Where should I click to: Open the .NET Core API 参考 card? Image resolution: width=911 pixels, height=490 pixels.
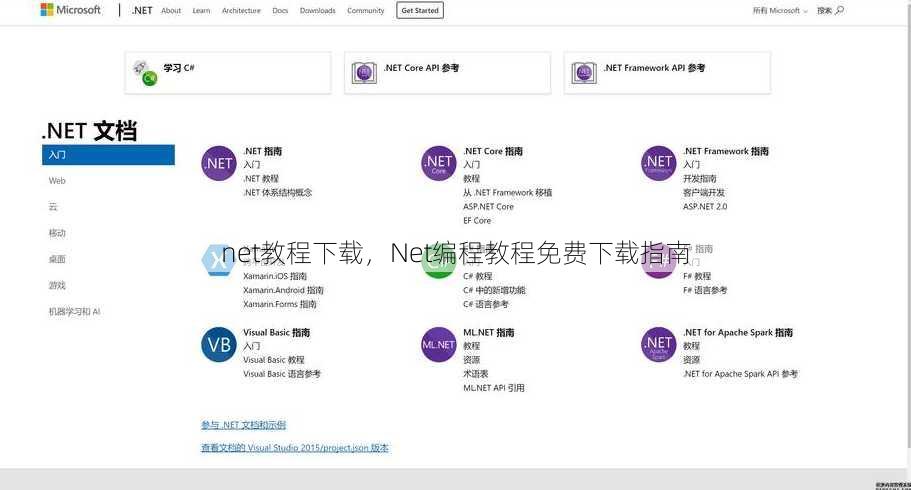[x=447, y=73]
